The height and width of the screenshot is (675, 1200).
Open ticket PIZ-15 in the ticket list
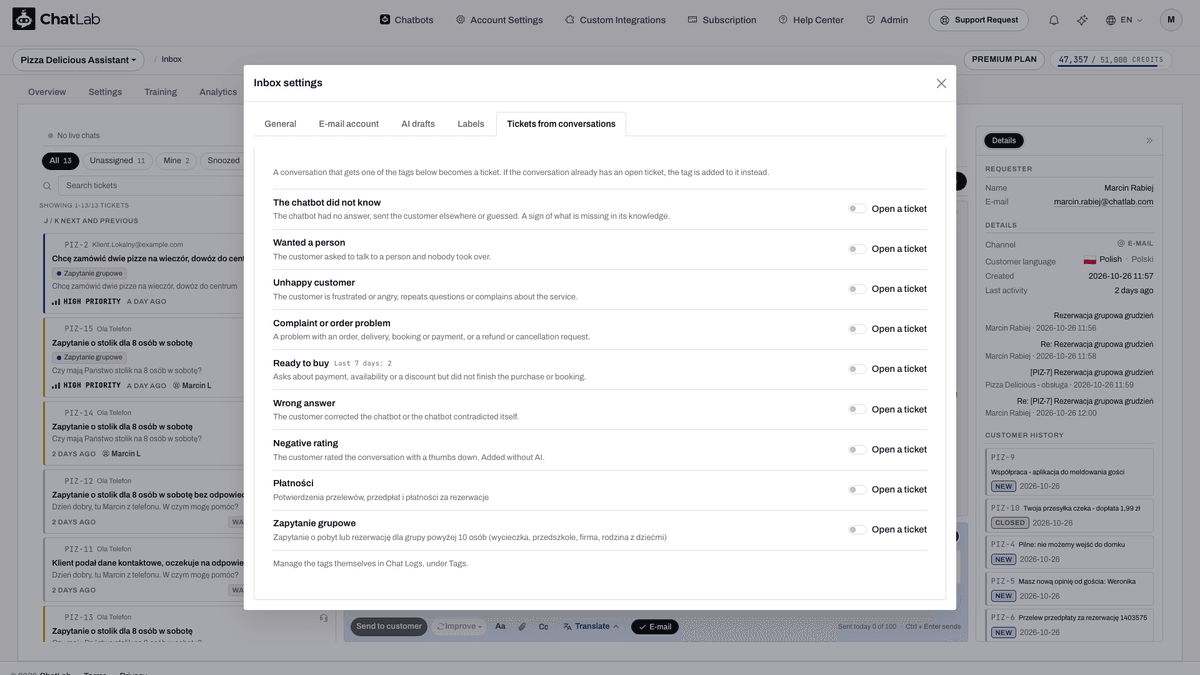click(144, 357)
